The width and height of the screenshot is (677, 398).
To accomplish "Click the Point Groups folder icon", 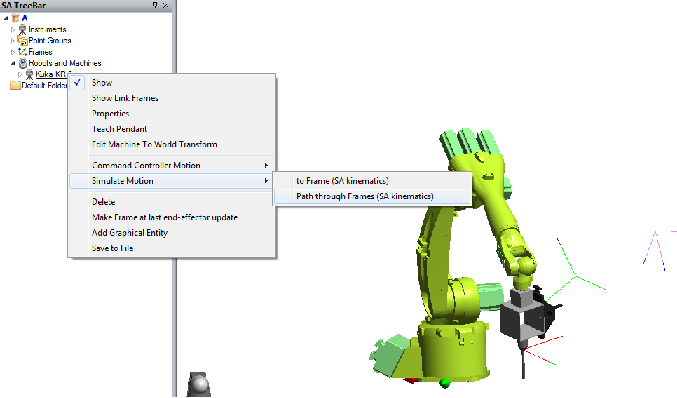I will pyautogui.click(x=22, y=41).
